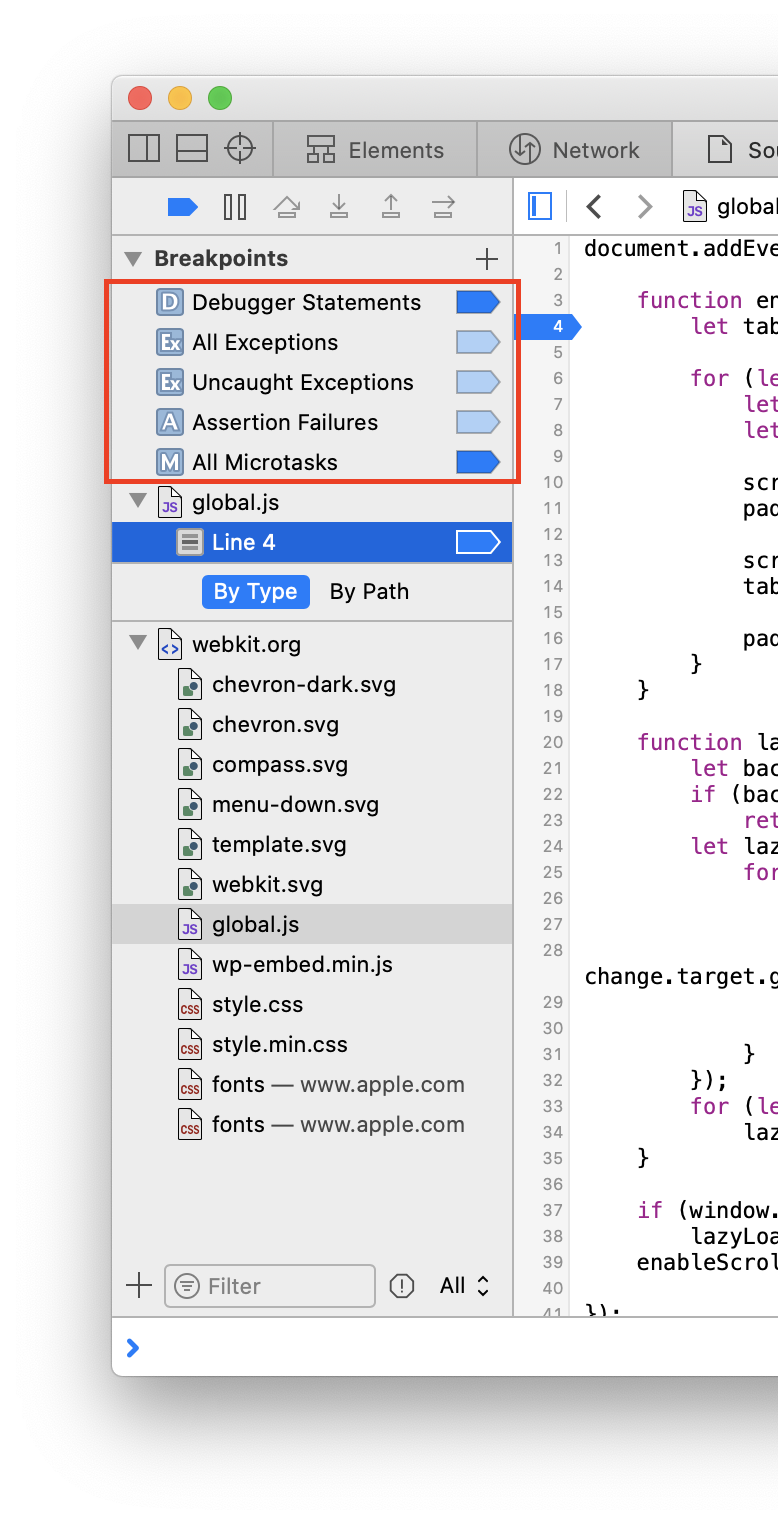778x1524 pixels.
Task: Click the step into icon
Action: (x=339, y=207)
